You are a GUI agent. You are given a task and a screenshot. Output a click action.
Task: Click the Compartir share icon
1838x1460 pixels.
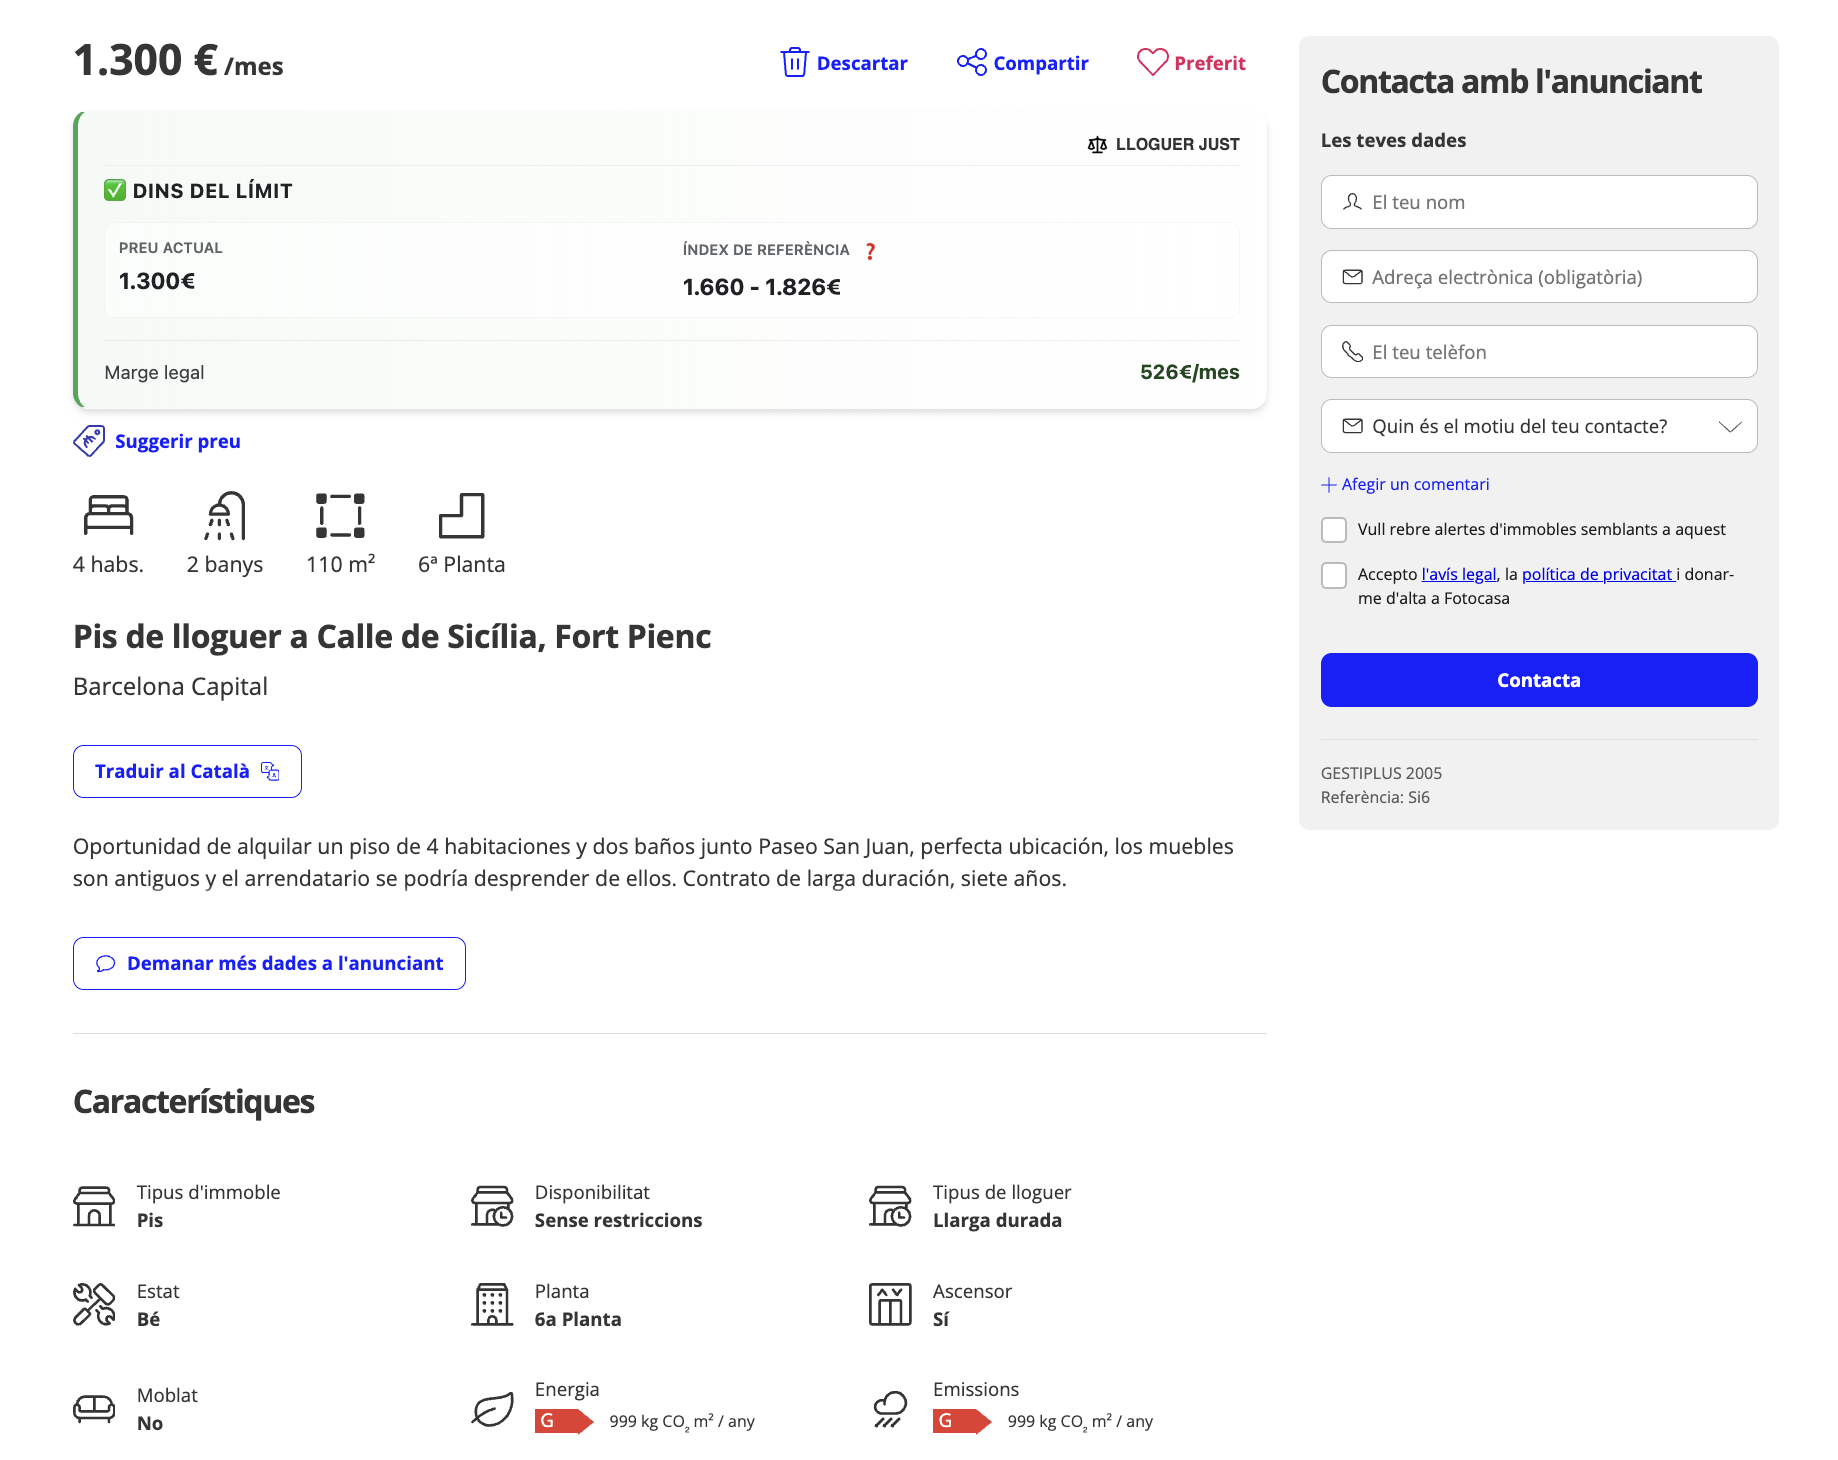(971, 63)
